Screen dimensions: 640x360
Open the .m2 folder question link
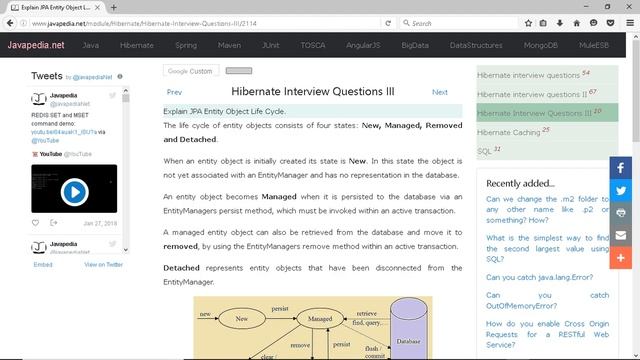pyautogui.click(x=547, y=209)
